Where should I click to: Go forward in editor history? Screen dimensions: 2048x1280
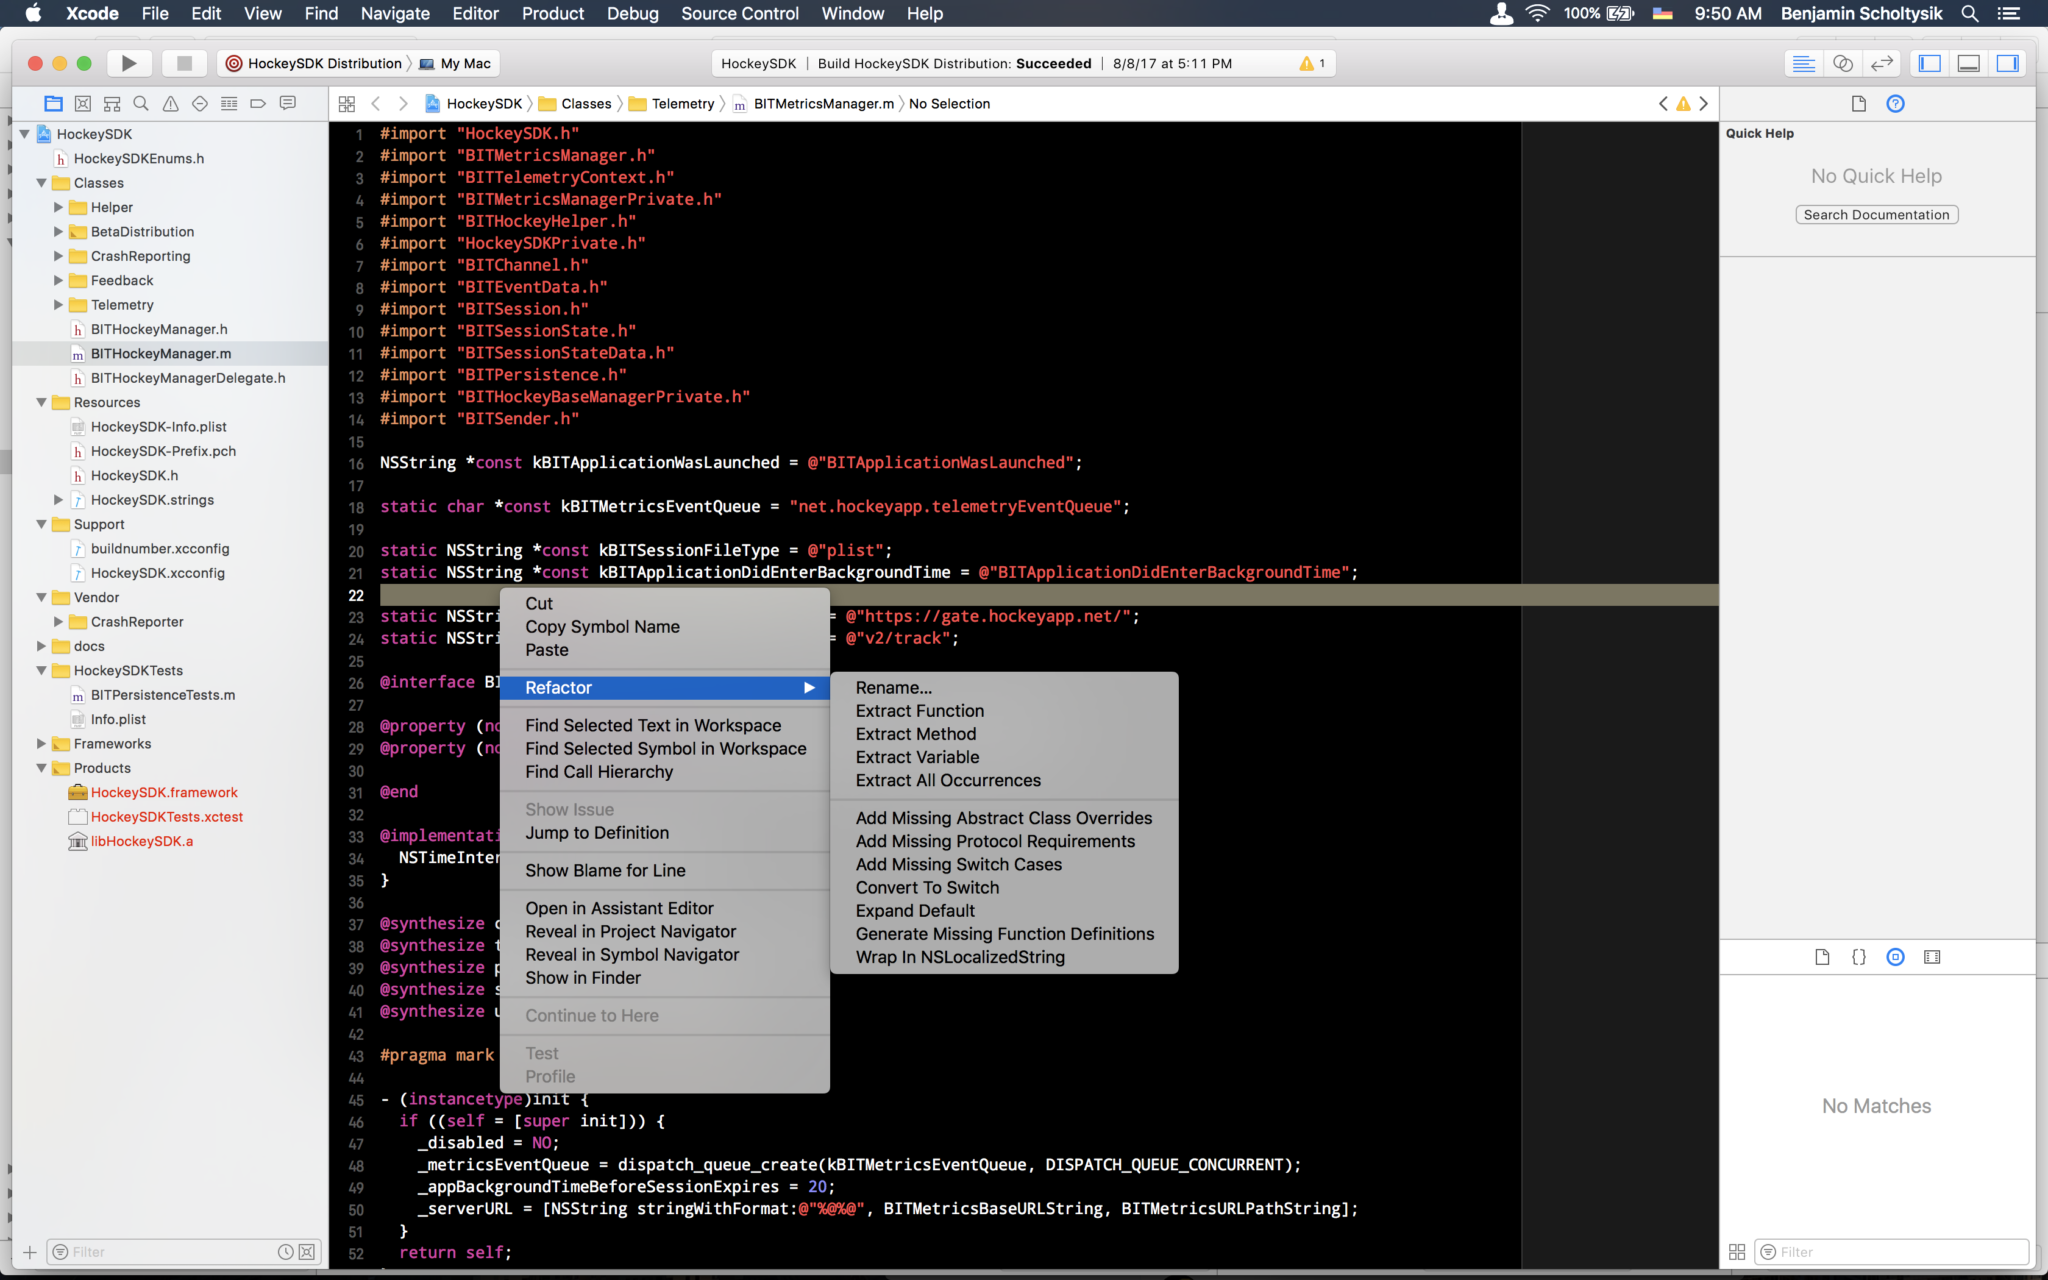pyautogui.click(x=403, y=103)
